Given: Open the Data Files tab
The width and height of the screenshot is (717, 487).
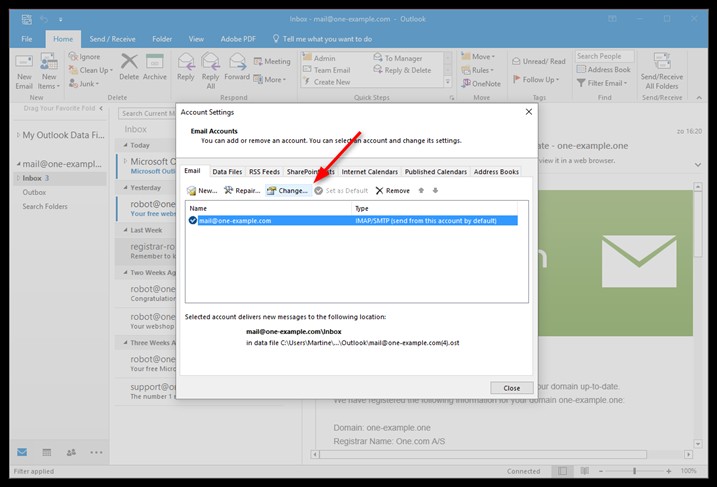Looking at the screenshot, I should click(227, 171).
